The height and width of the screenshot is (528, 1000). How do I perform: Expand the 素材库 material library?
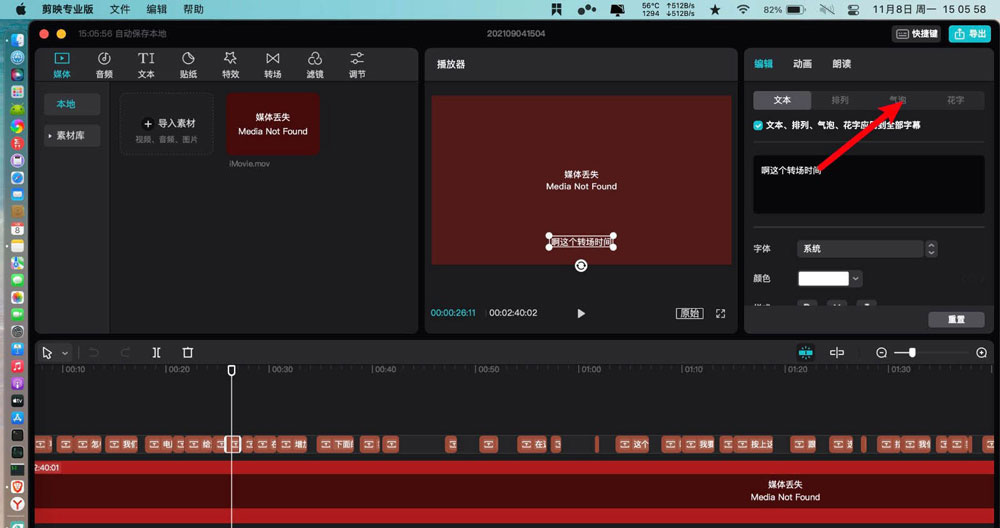[x=72, y=135]
